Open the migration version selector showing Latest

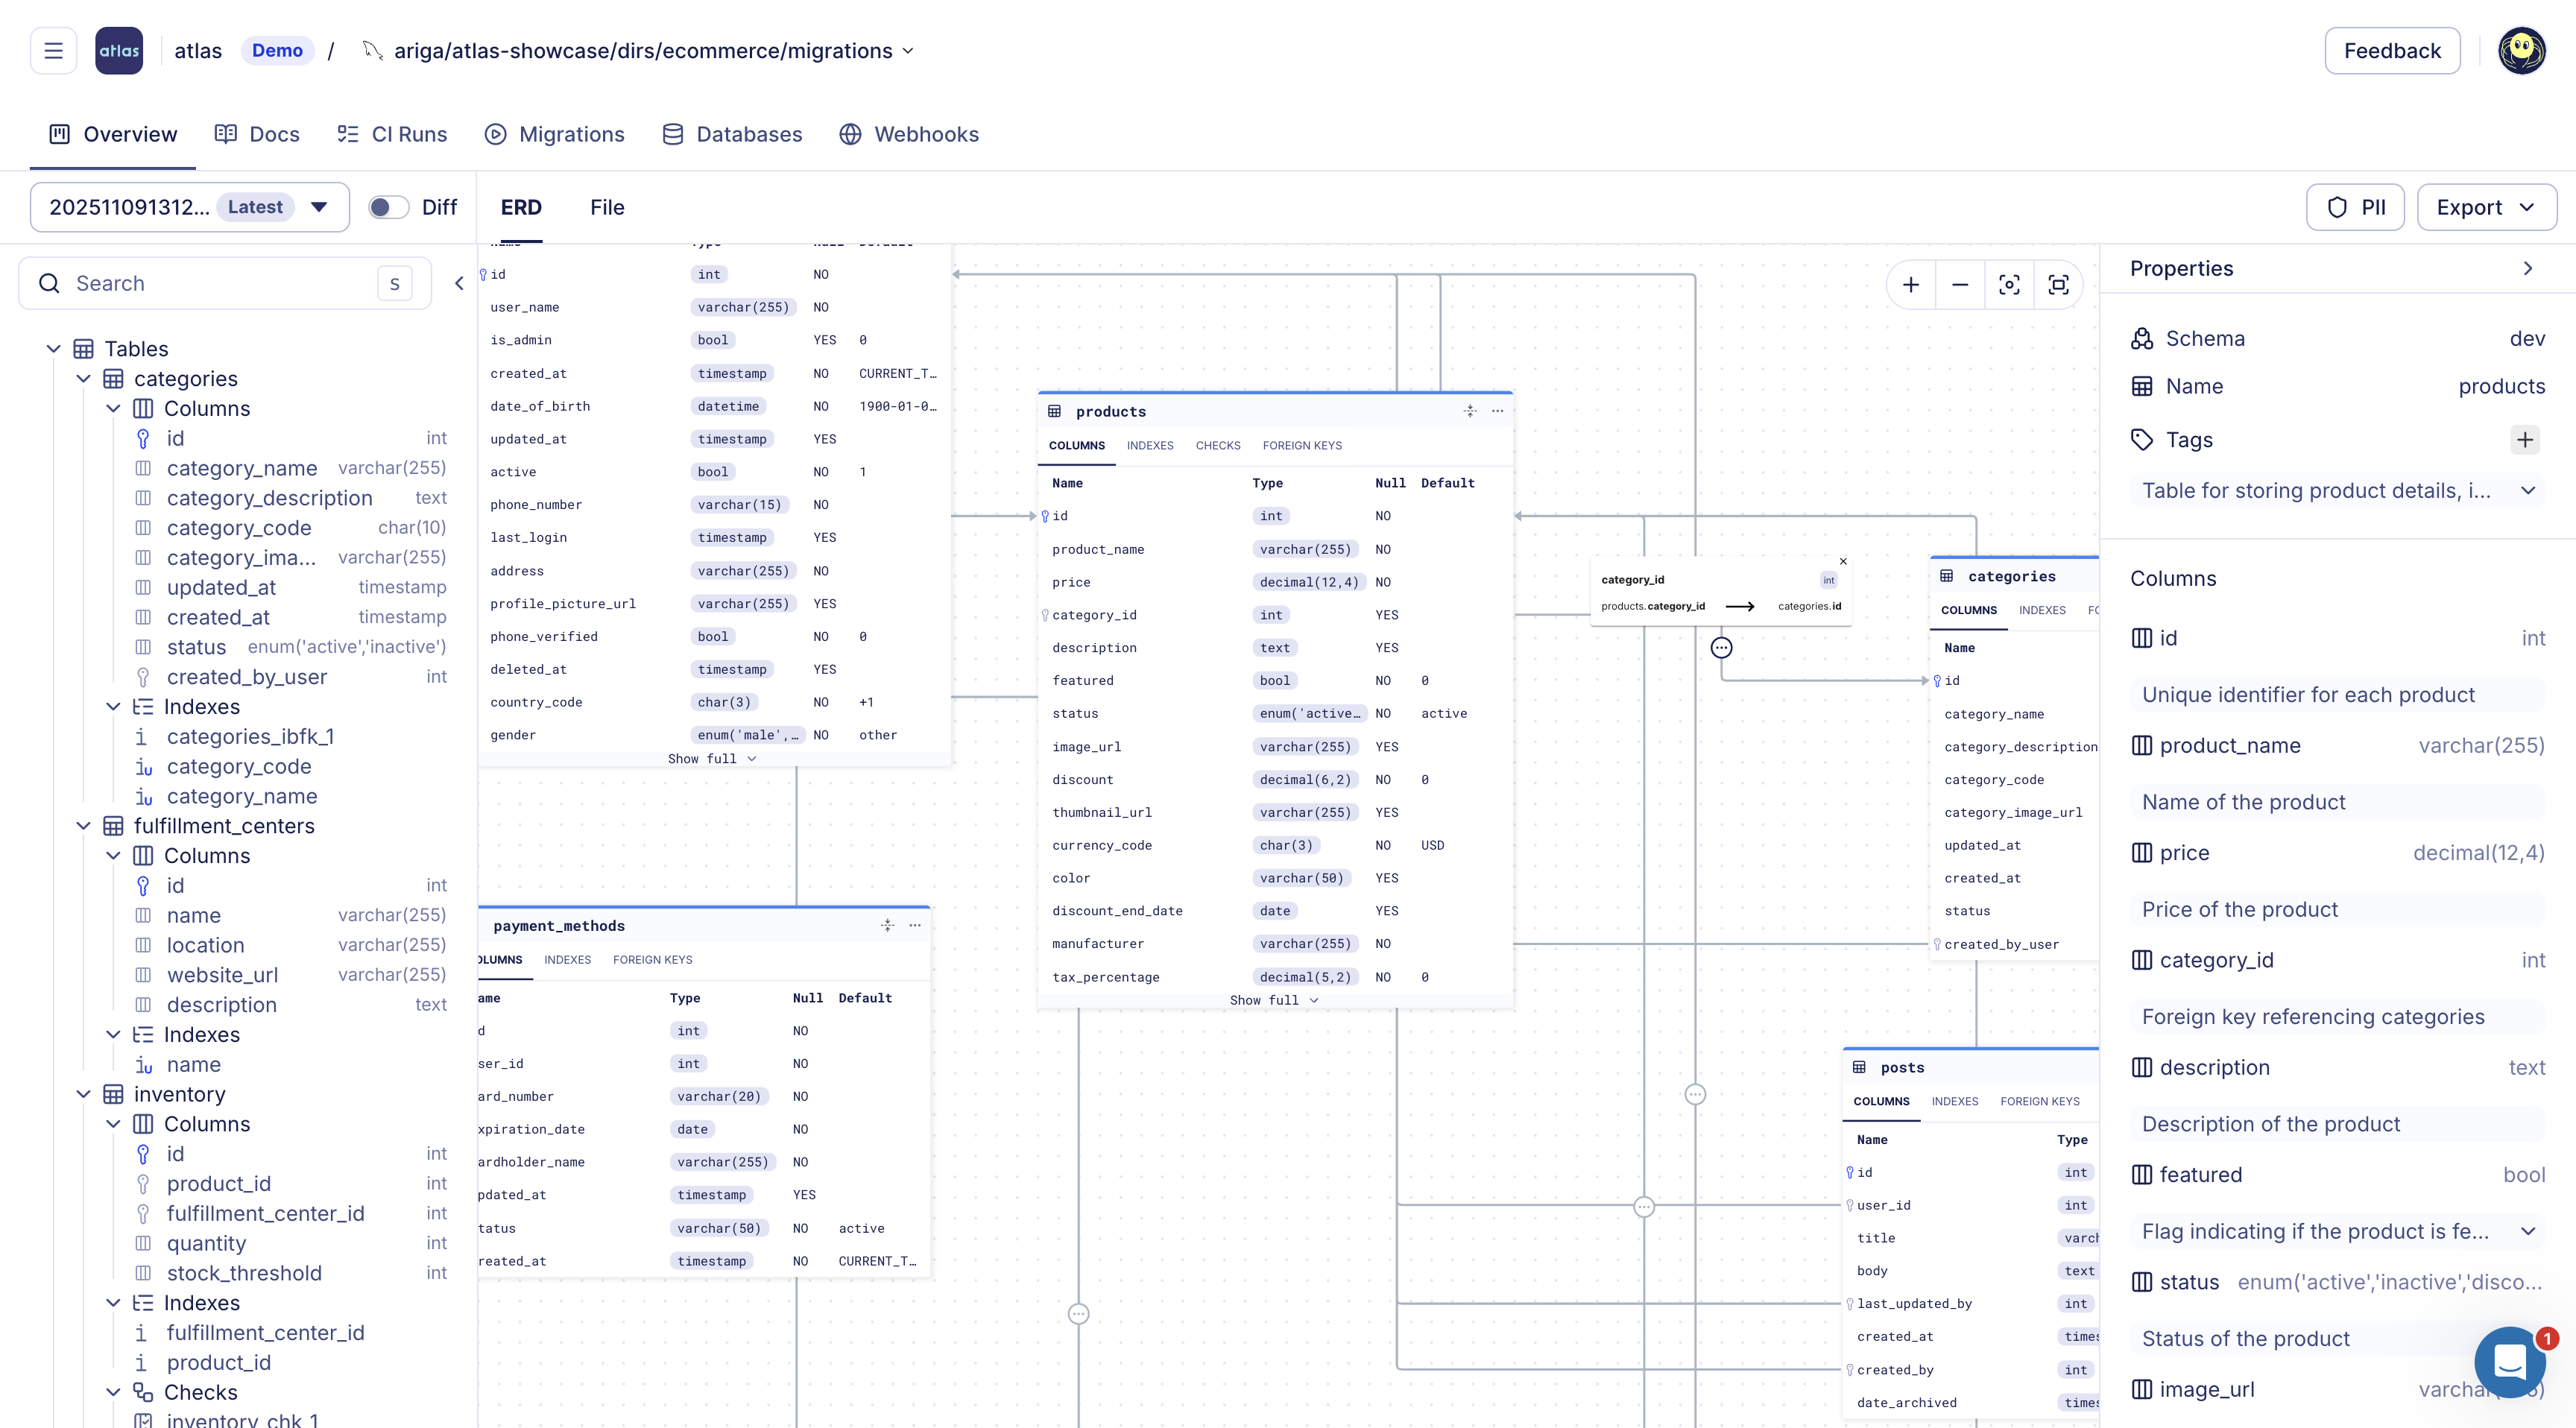click(x=189, y=207)
